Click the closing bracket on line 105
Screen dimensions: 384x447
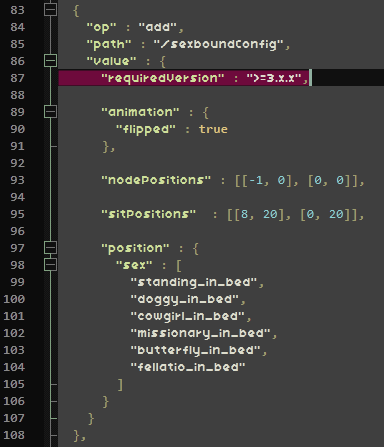pos(120,385)
